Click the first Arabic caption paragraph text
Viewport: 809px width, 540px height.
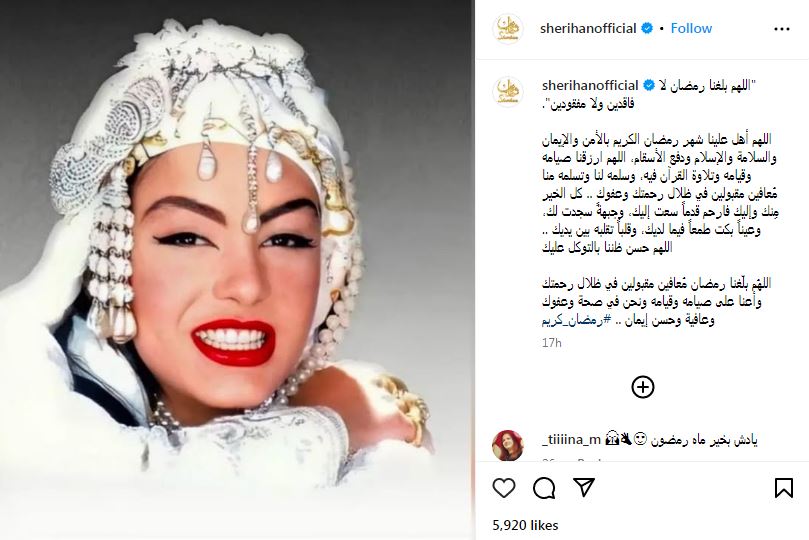pyautogui.click(x=659, y=193)
